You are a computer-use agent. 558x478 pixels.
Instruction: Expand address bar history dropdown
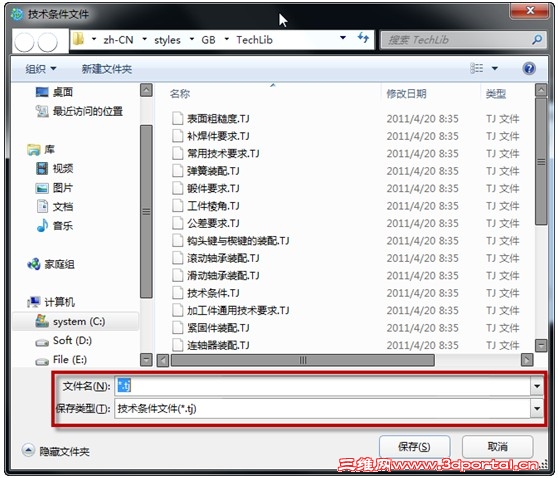(343, 38)
